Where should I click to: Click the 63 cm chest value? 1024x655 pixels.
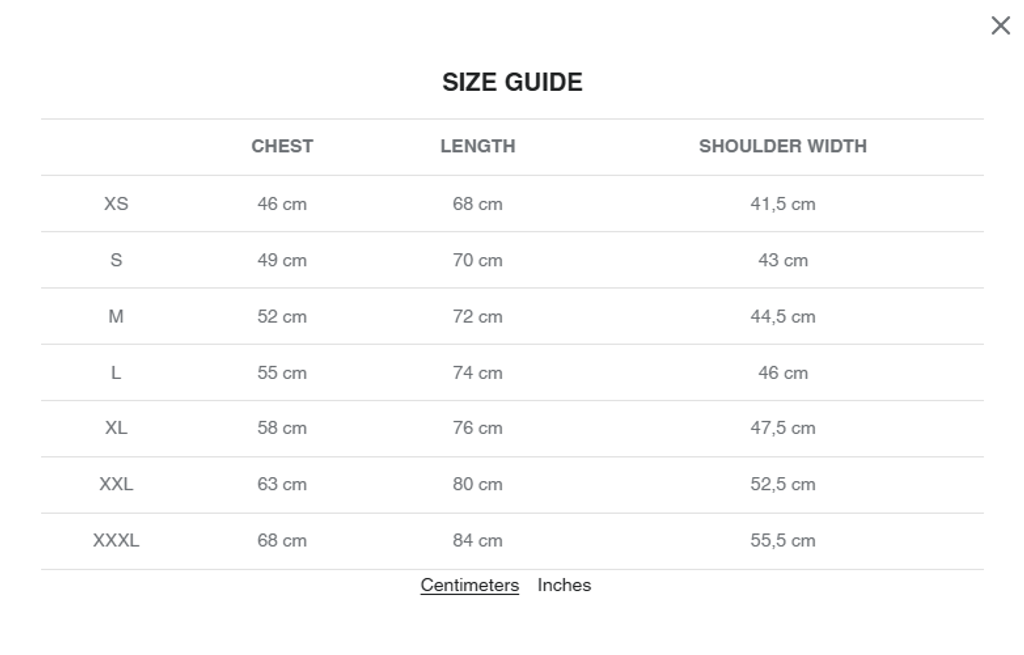(282, 484)
